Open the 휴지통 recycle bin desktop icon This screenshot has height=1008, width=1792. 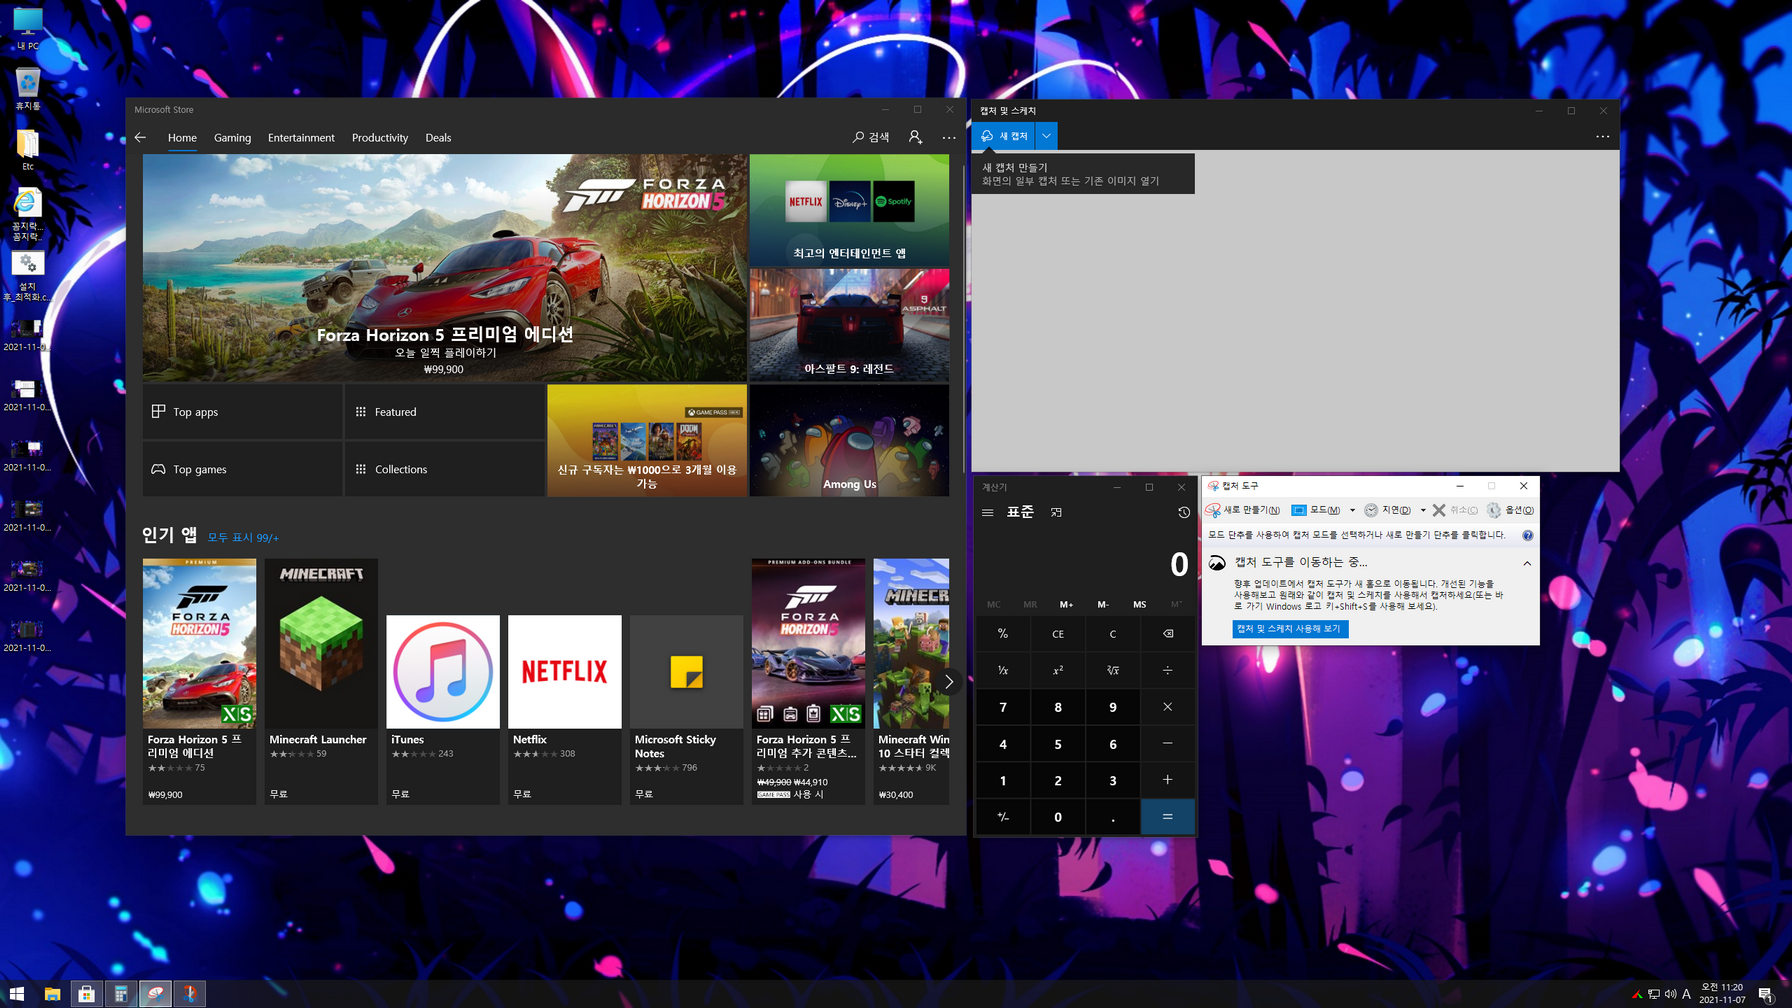(x=28, y=89)
